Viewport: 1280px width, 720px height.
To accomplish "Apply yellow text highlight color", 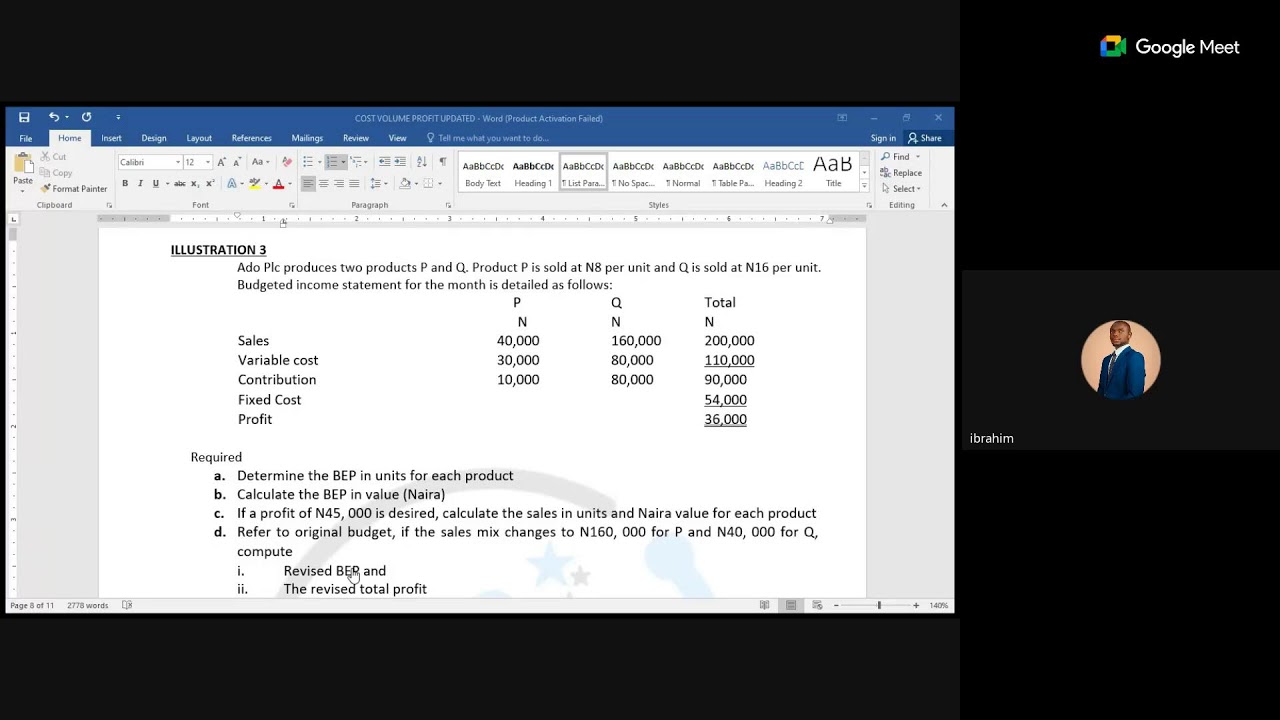I will point(254,184).
